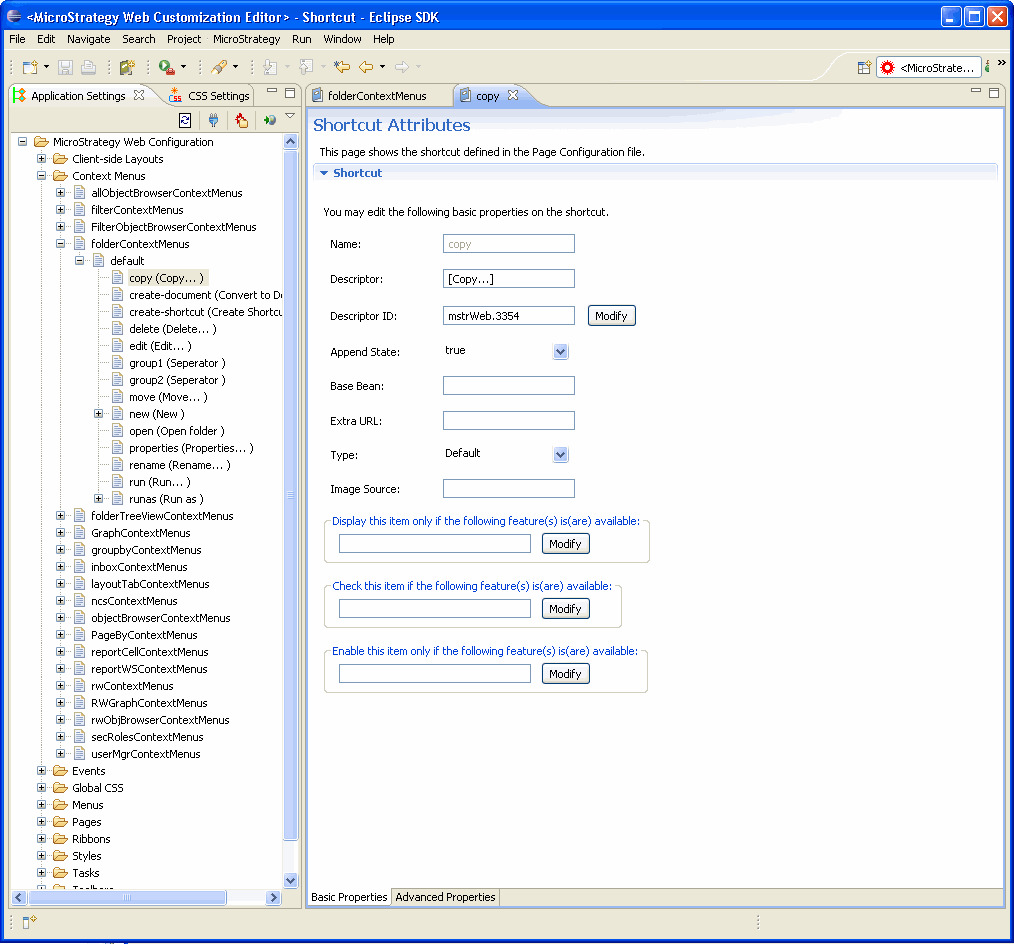
Task: Expand the Events folder
Action: coord(41,771)
